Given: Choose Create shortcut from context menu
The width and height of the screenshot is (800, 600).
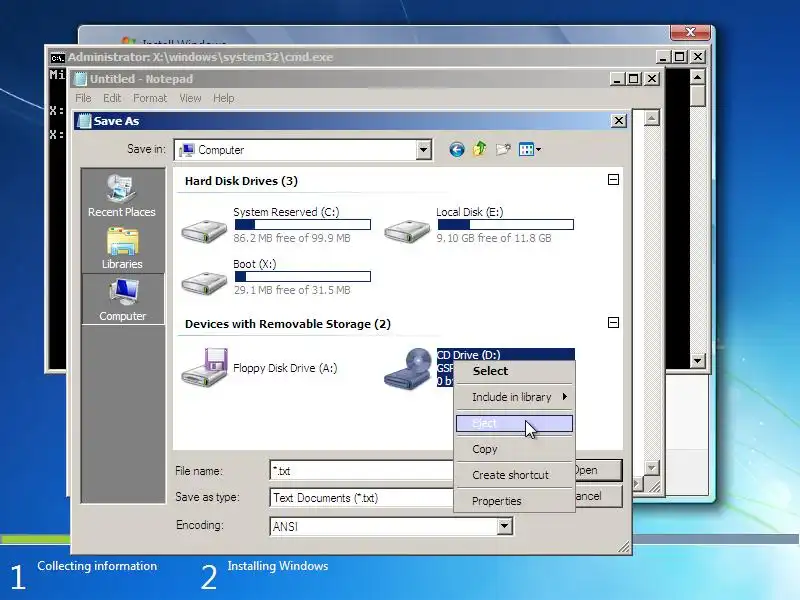Looking at the screenshot, I should click(514, 475).
